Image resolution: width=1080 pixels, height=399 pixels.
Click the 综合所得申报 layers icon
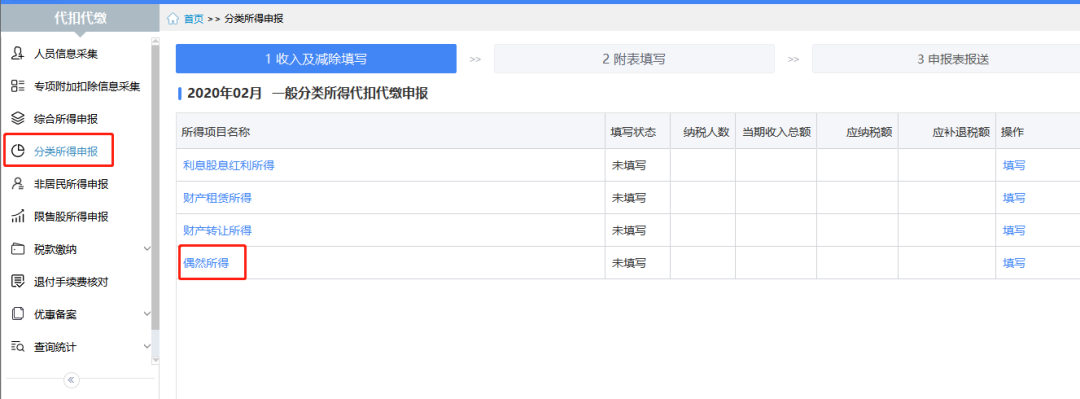click(19, 119)
